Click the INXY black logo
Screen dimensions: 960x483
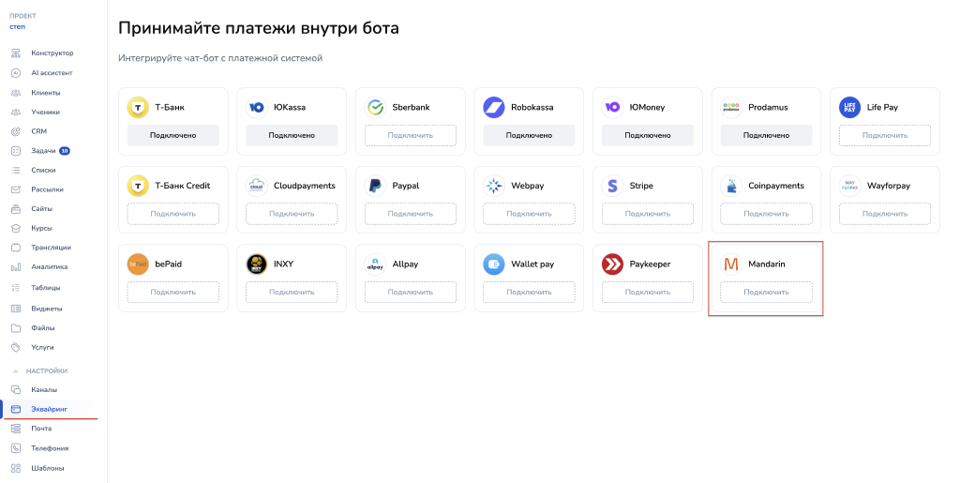[x=257, y=264]
